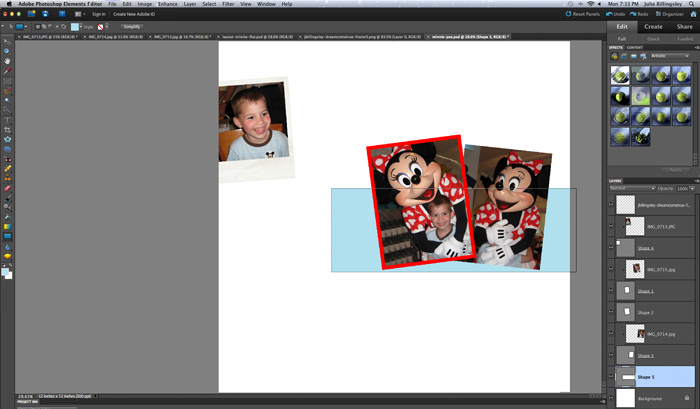Screen dimensions: 700x409
Task: Open the Enhance menu
Action: (x=167, y=4)
